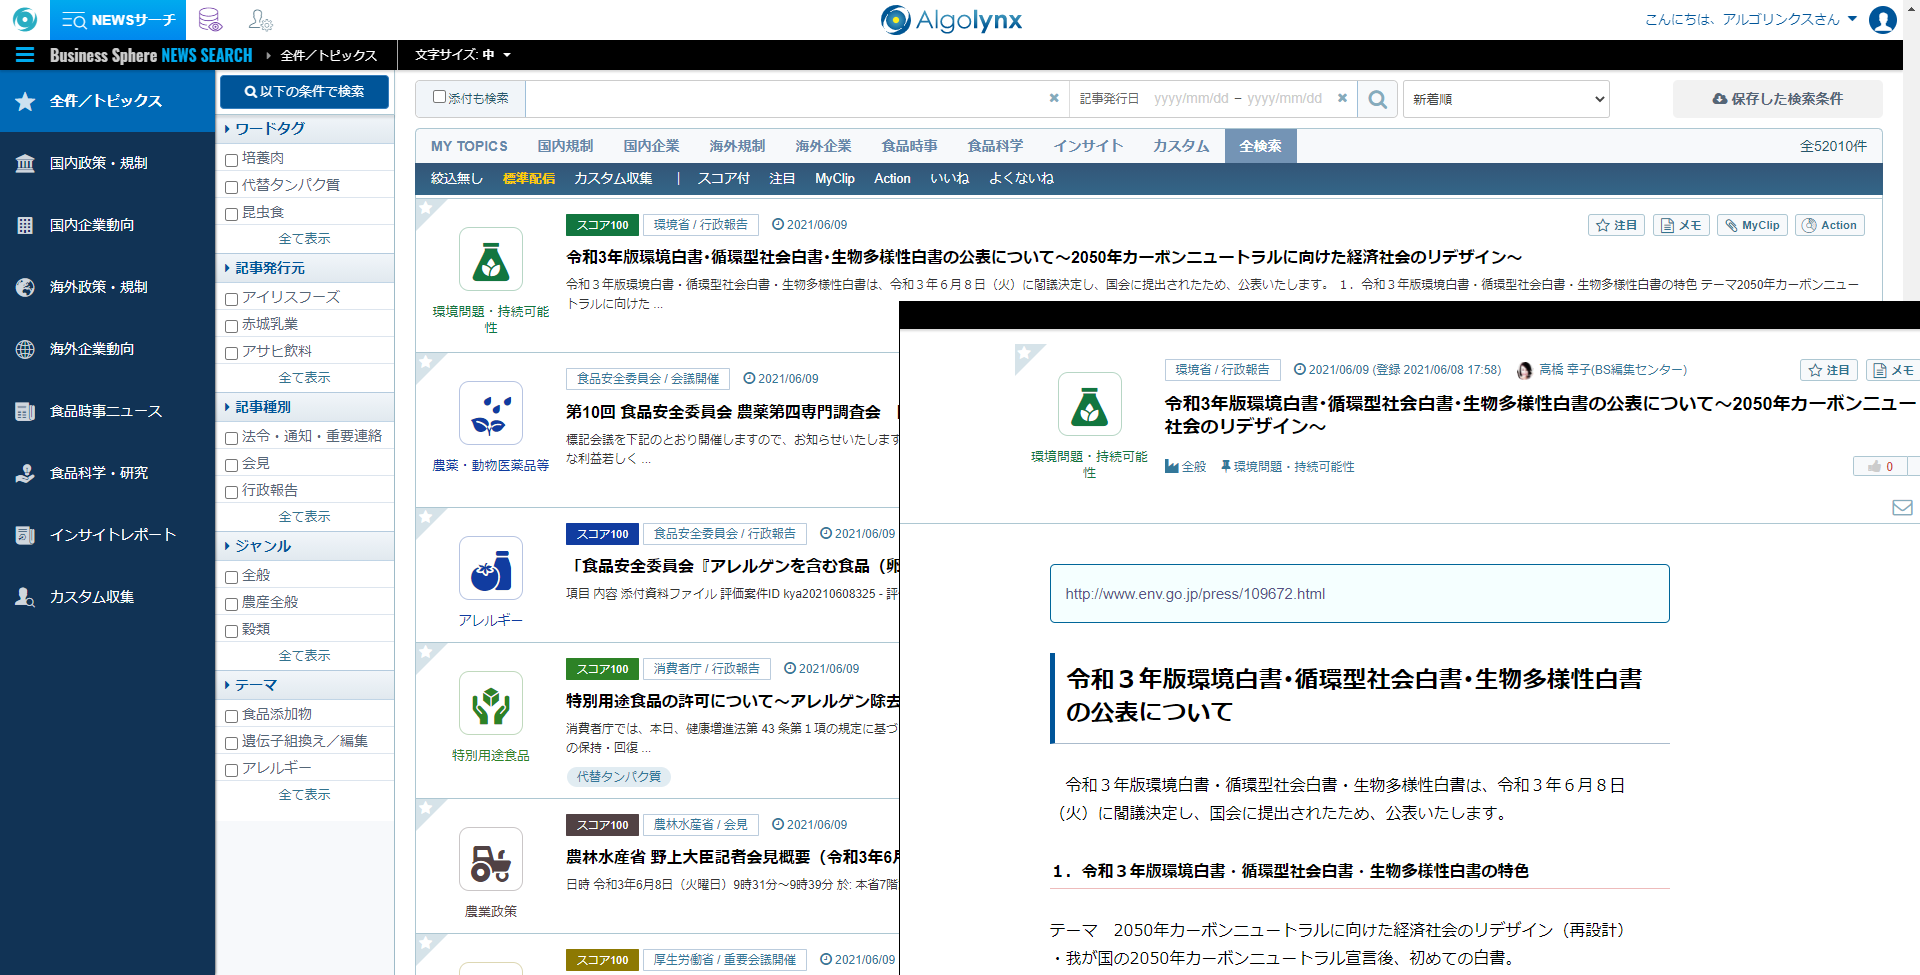The height and width of the screenshot is (975, 1920).
Task: Collapse the 記事発行元 filter section
Action: 269,268
